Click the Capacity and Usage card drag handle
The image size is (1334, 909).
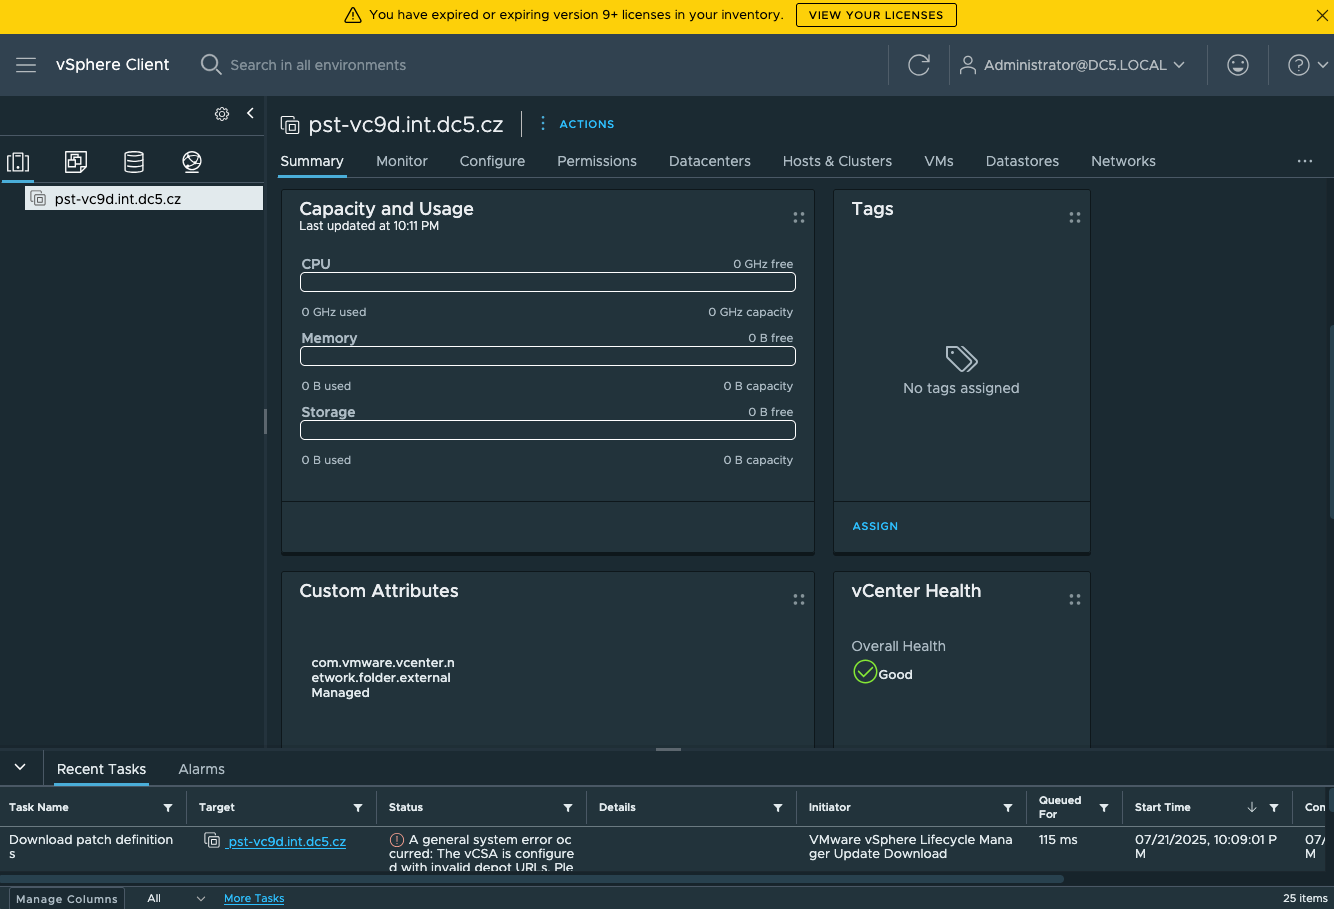click(x=799, y=217)
